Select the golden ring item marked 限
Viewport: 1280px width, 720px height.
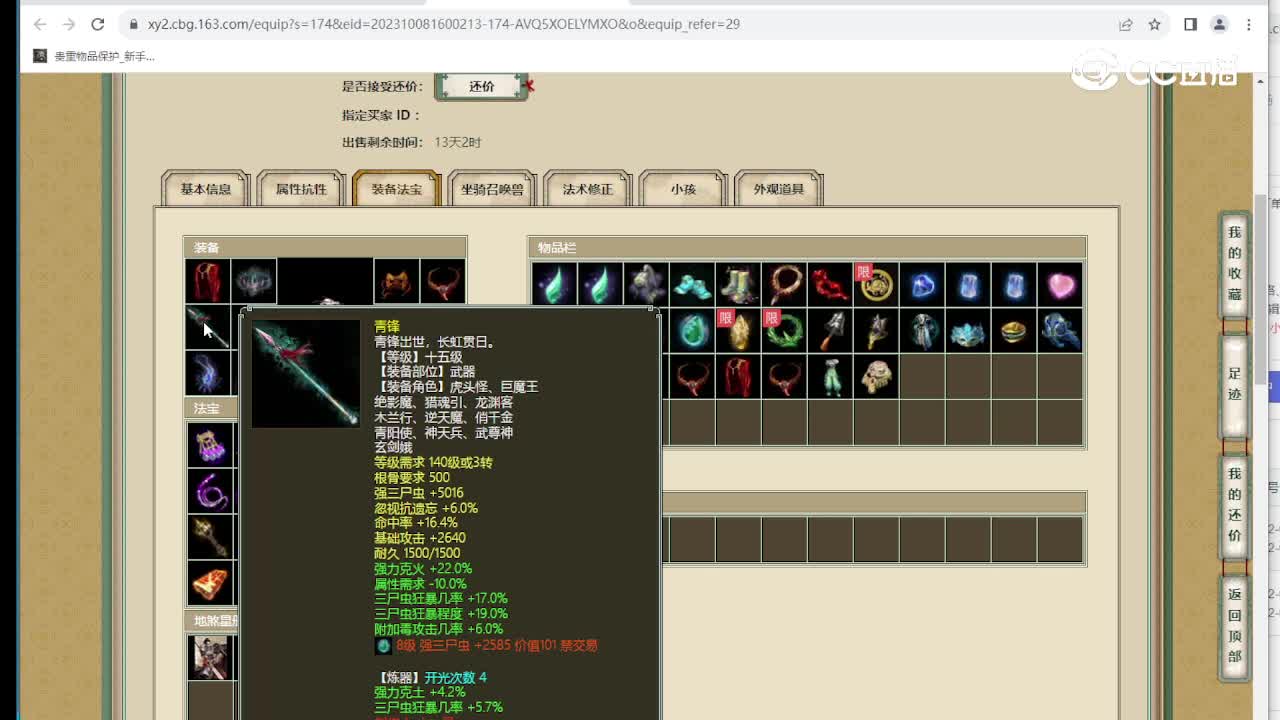tap(875, 284)
